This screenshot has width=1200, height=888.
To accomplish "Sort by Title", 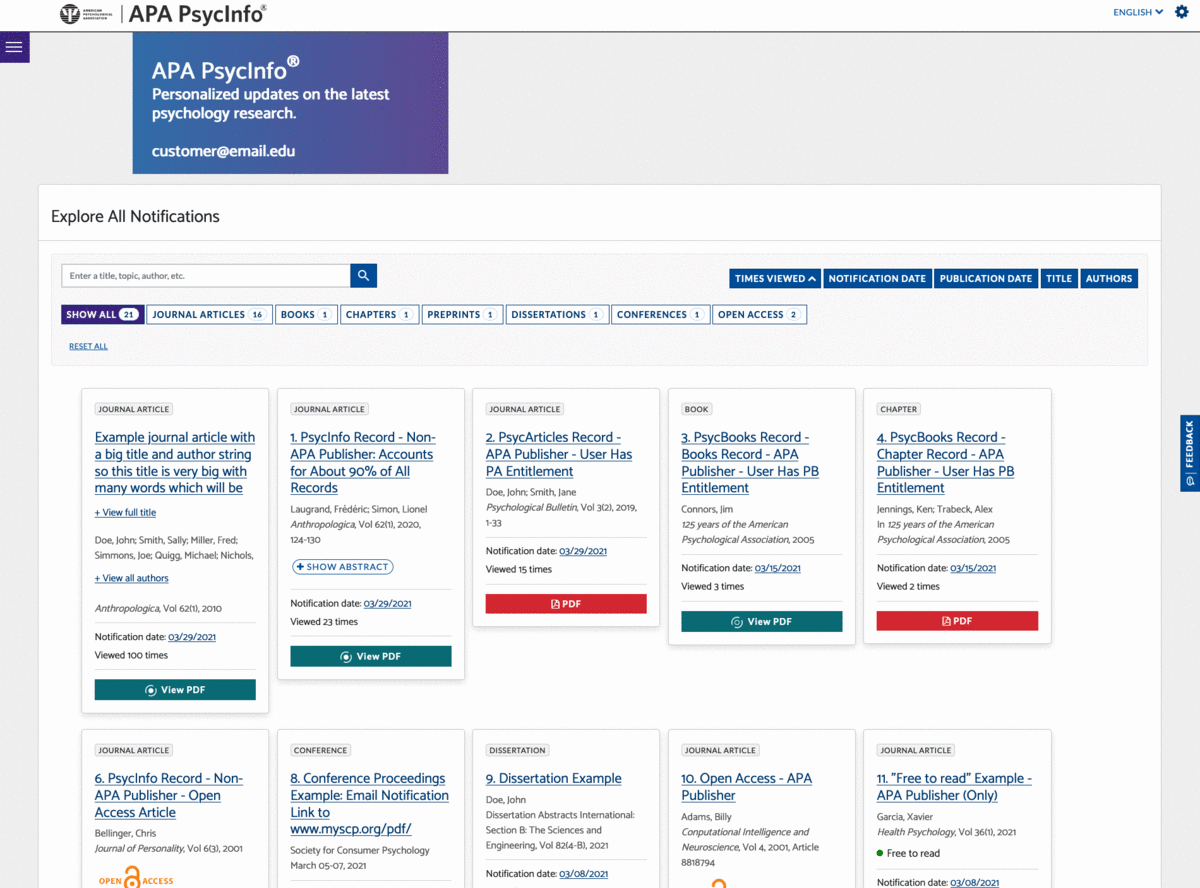I will coord(1059,279).
